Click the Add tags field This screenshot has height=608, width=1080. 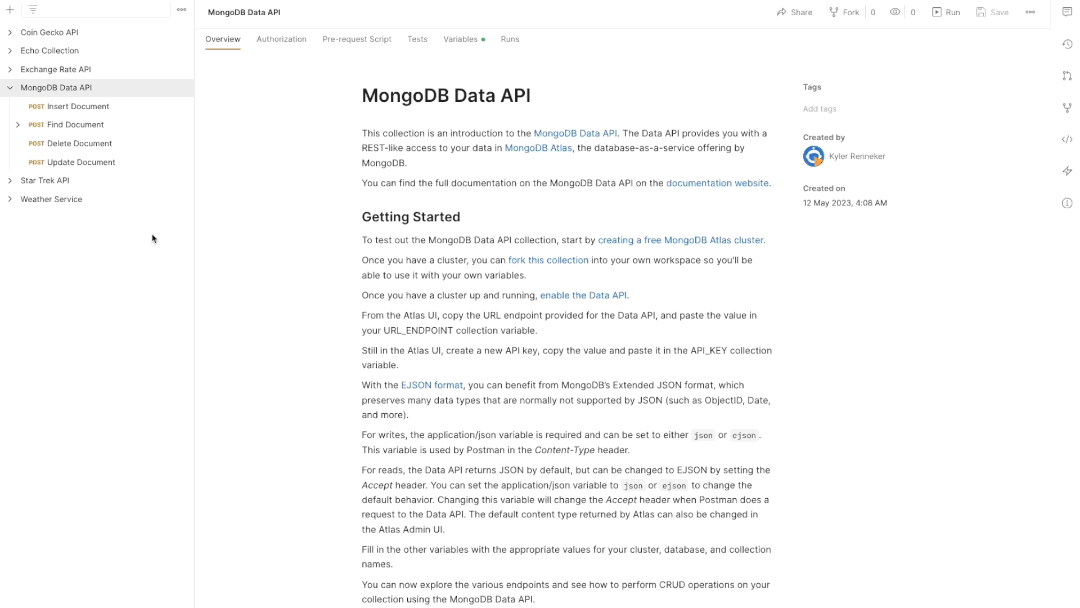[819, 109]
